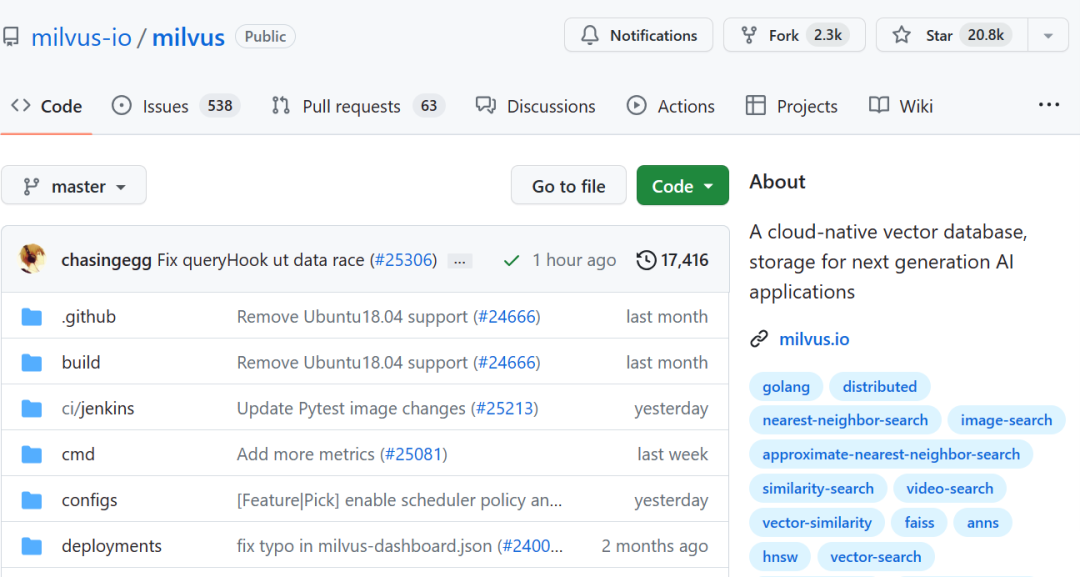Click the link icon beside milvus.io
Image resolution: width=1080 pixels, height=577 pixels.
759,339
